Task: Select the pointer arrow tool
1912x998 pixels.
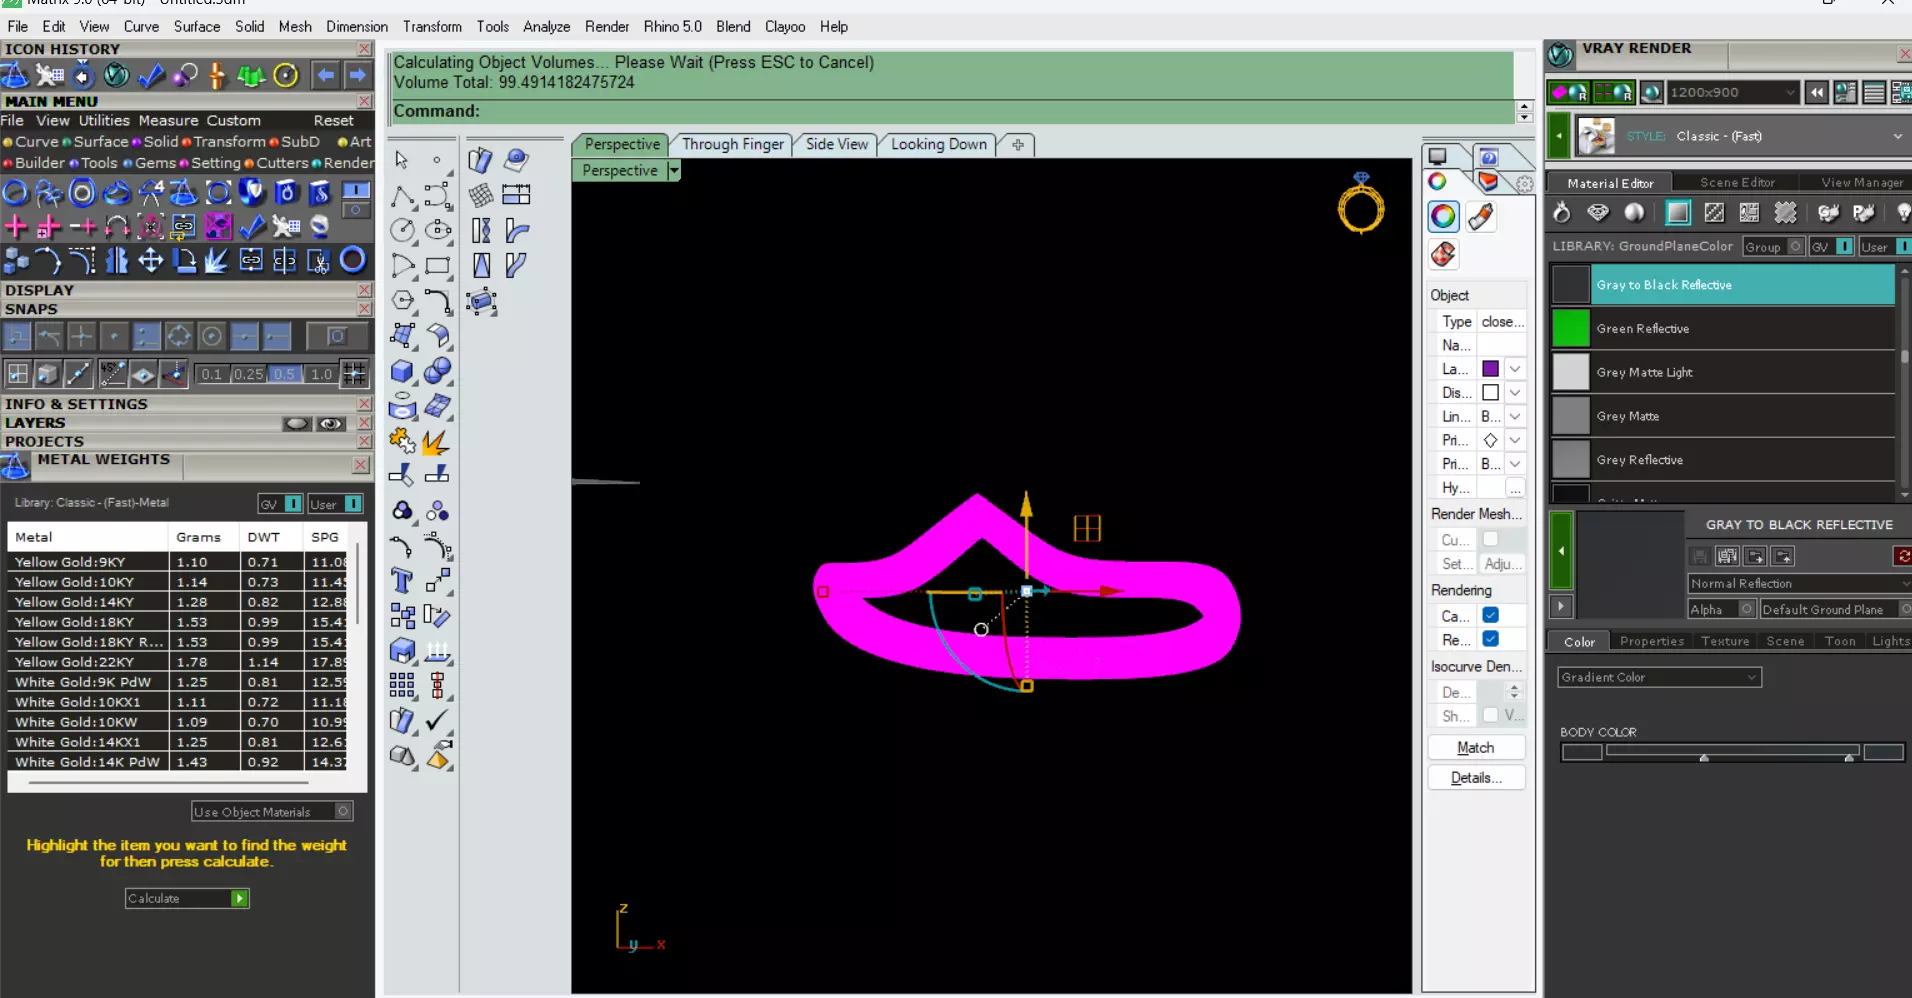Action: [x=402, y=160]
